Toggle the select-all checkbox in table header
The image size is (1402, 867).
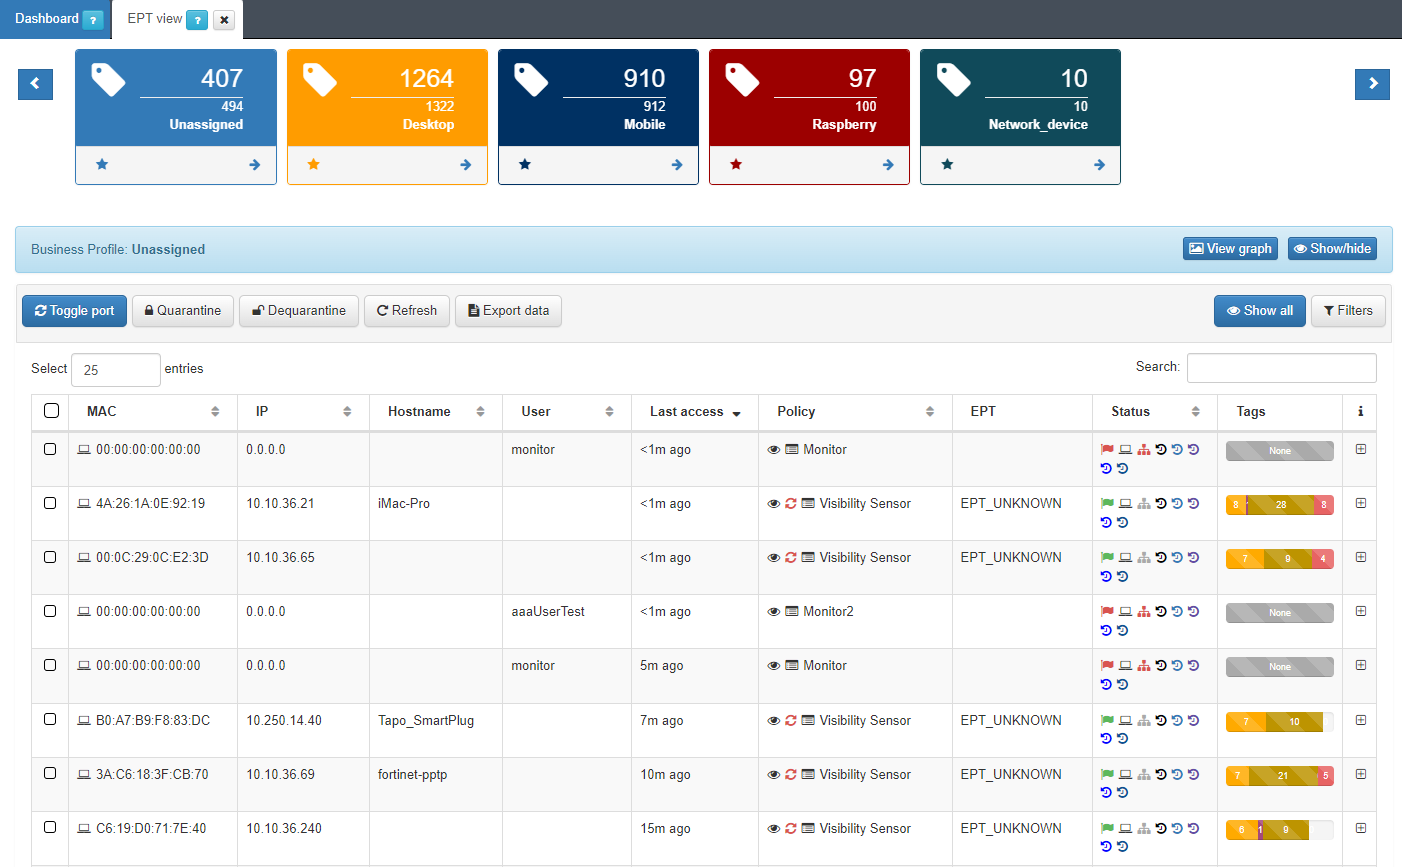pos(52,410)
